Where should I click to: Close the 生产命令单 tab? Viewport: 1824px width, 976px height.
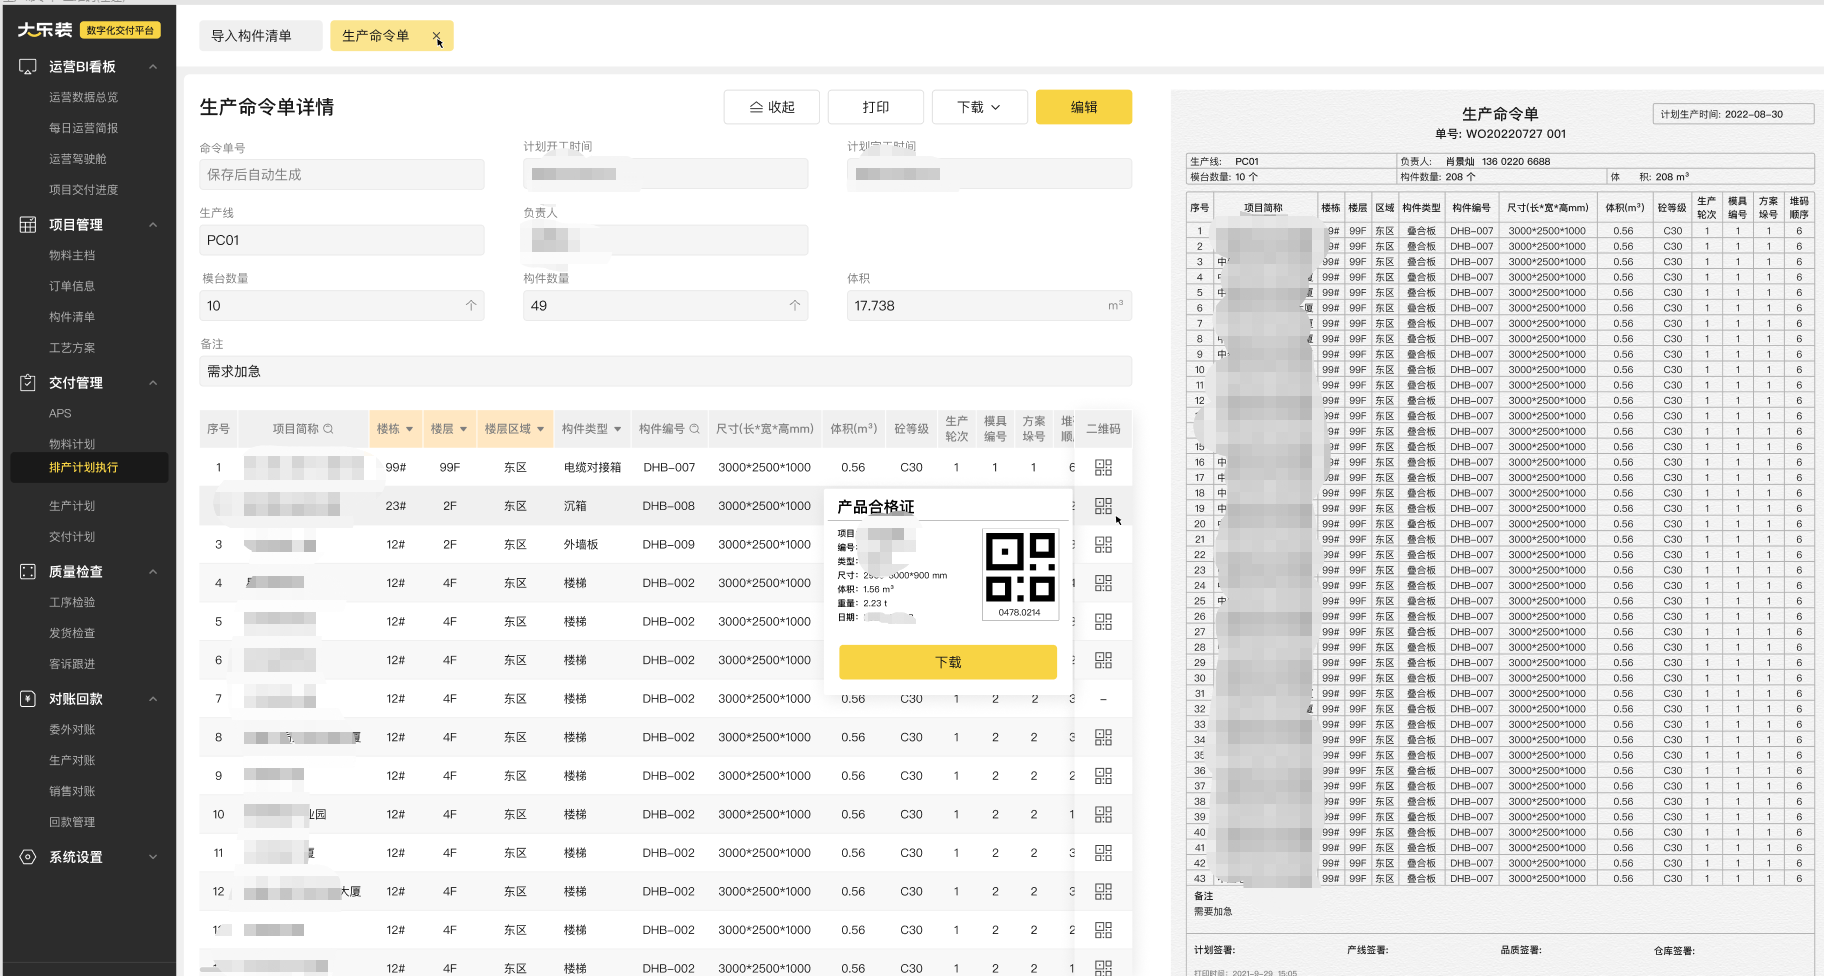pos(436,36)
